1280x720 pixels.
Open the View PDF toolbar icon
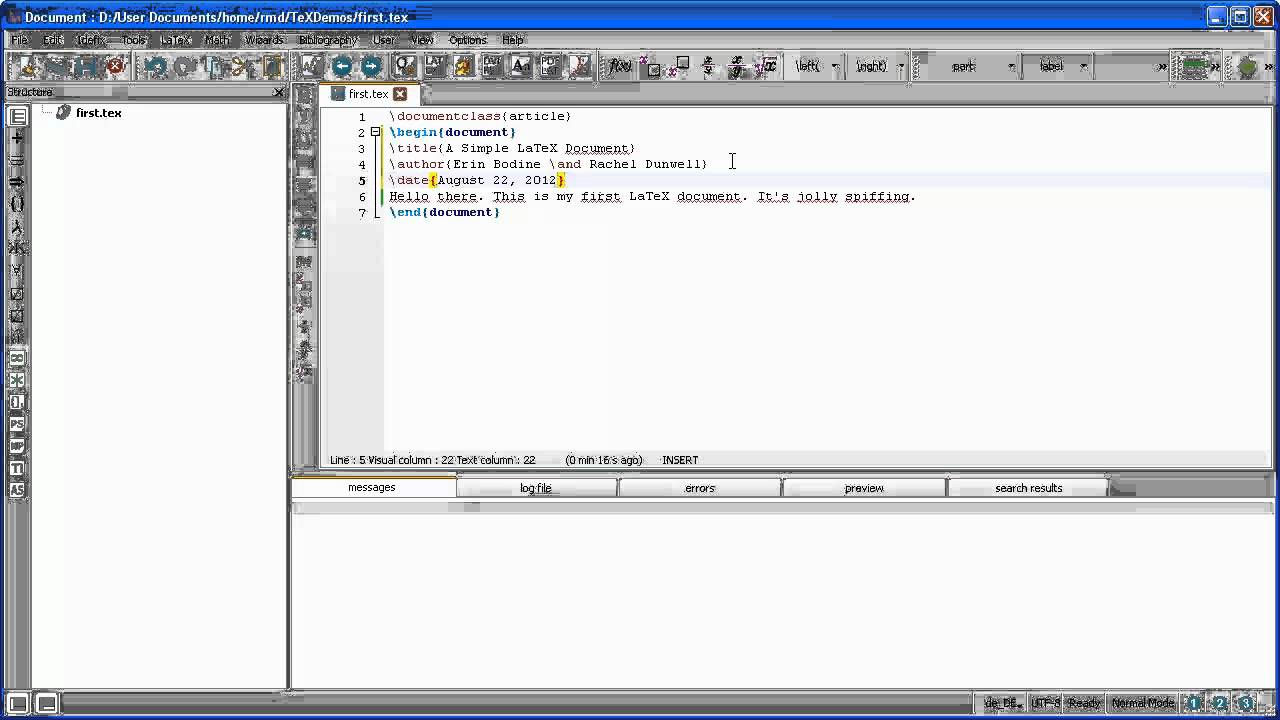579,67
